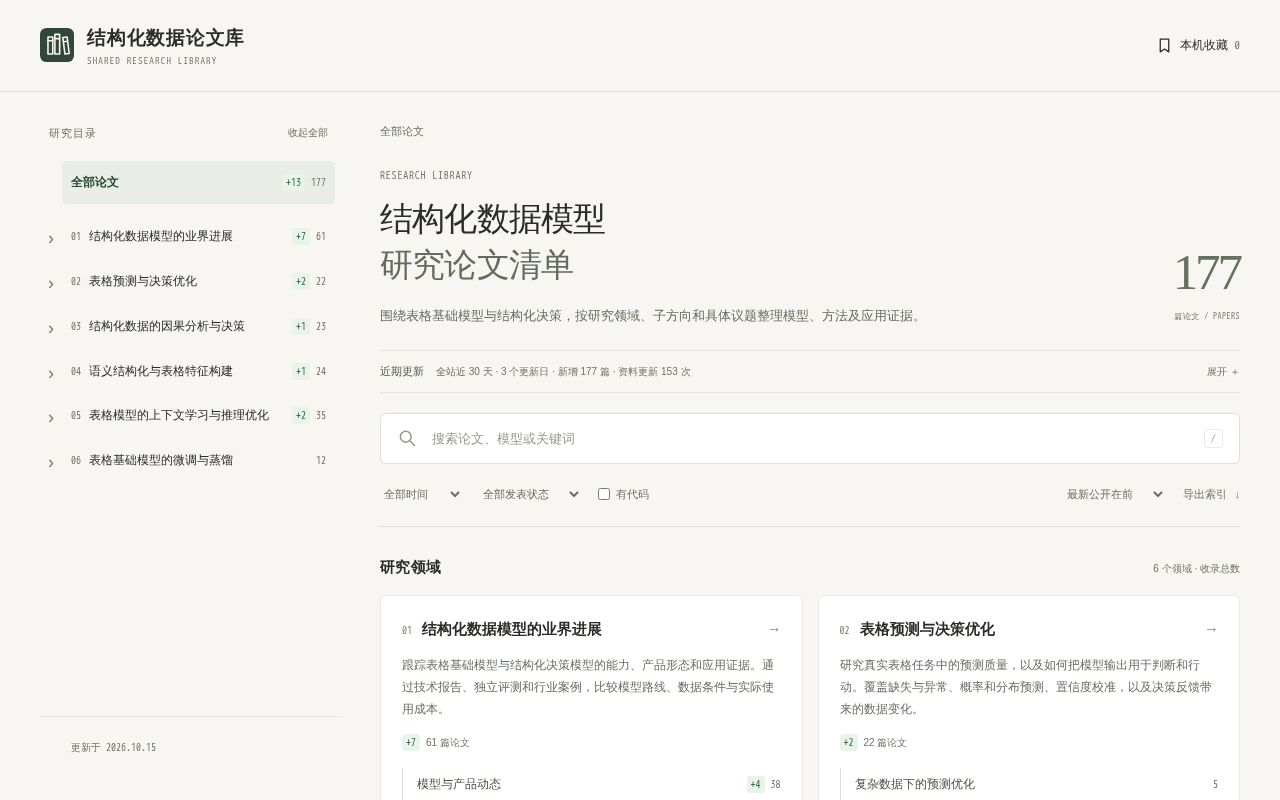This screenshot has height=800, width=1280.
Task: Open the 模型与产品动态 sub-topic row
Action: point(598,784)
